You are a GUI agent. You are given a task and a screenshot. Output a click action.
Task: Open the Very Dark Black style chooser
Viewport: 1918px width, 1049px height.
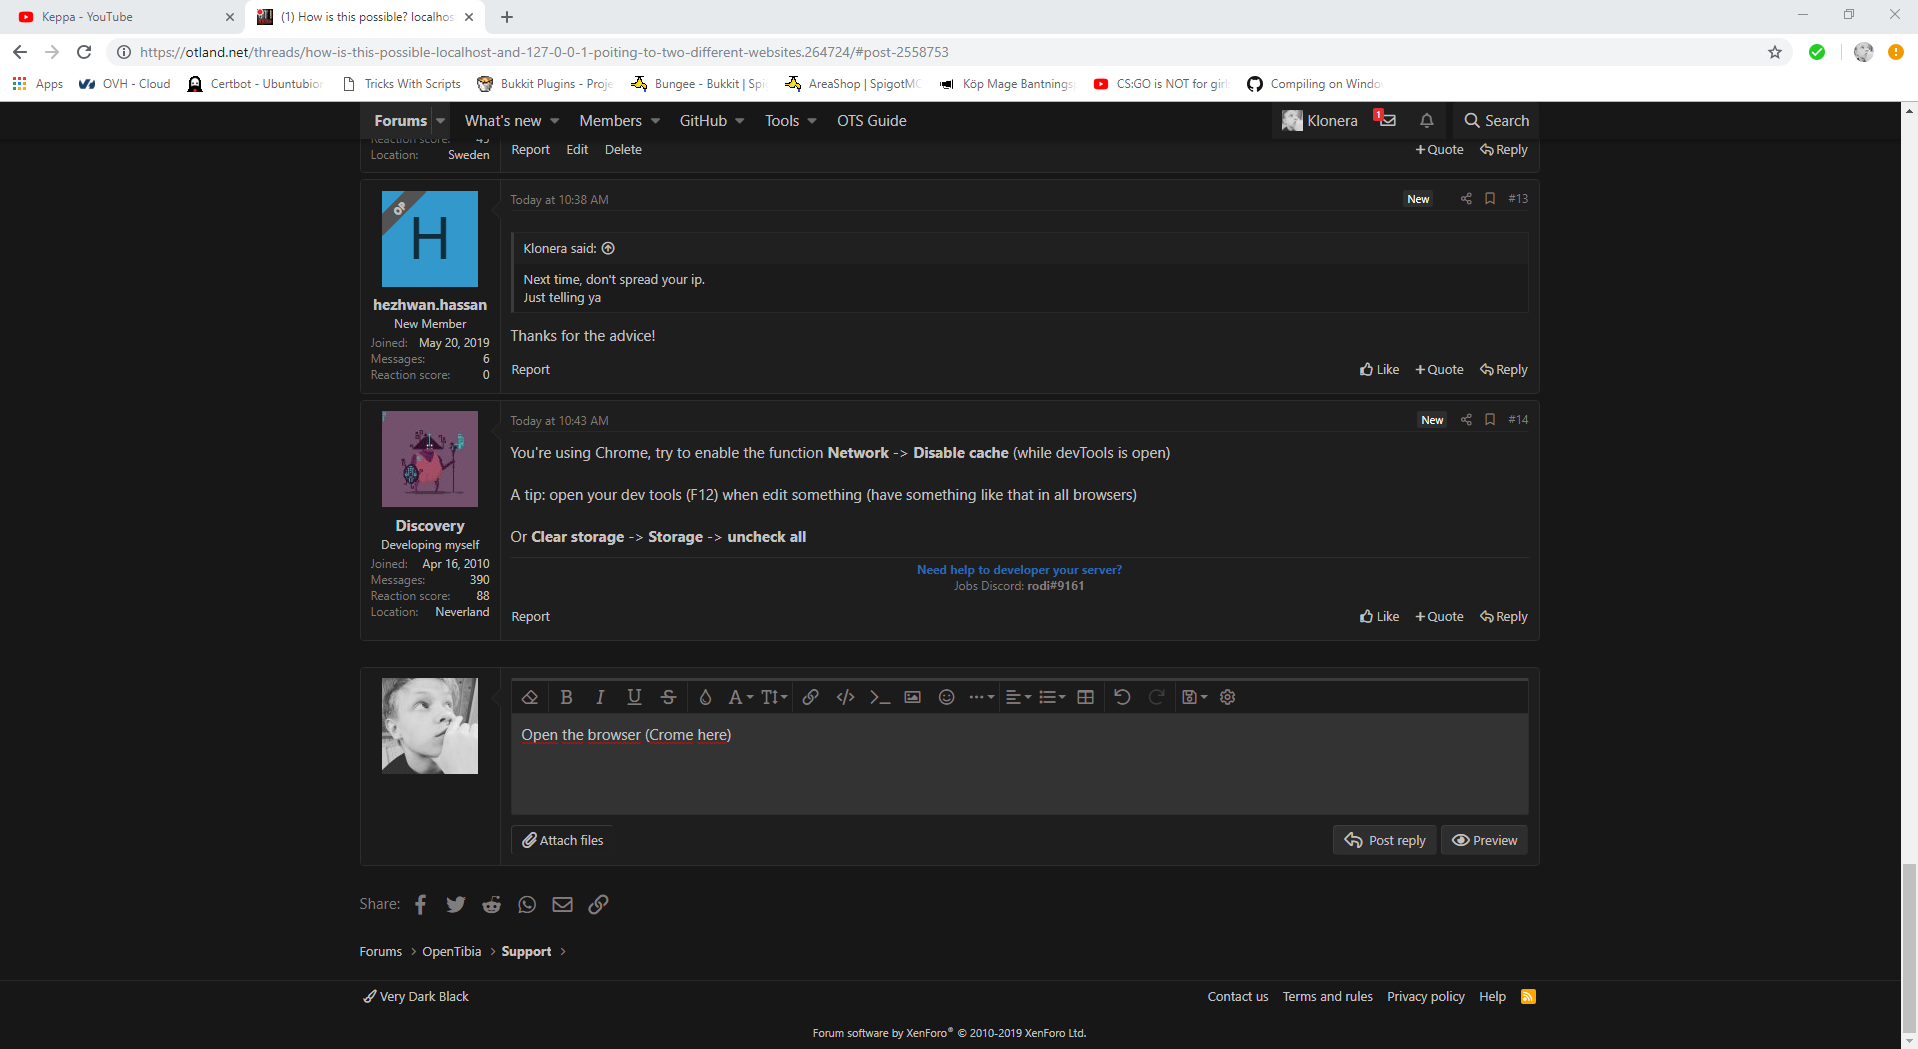(416, 997)
